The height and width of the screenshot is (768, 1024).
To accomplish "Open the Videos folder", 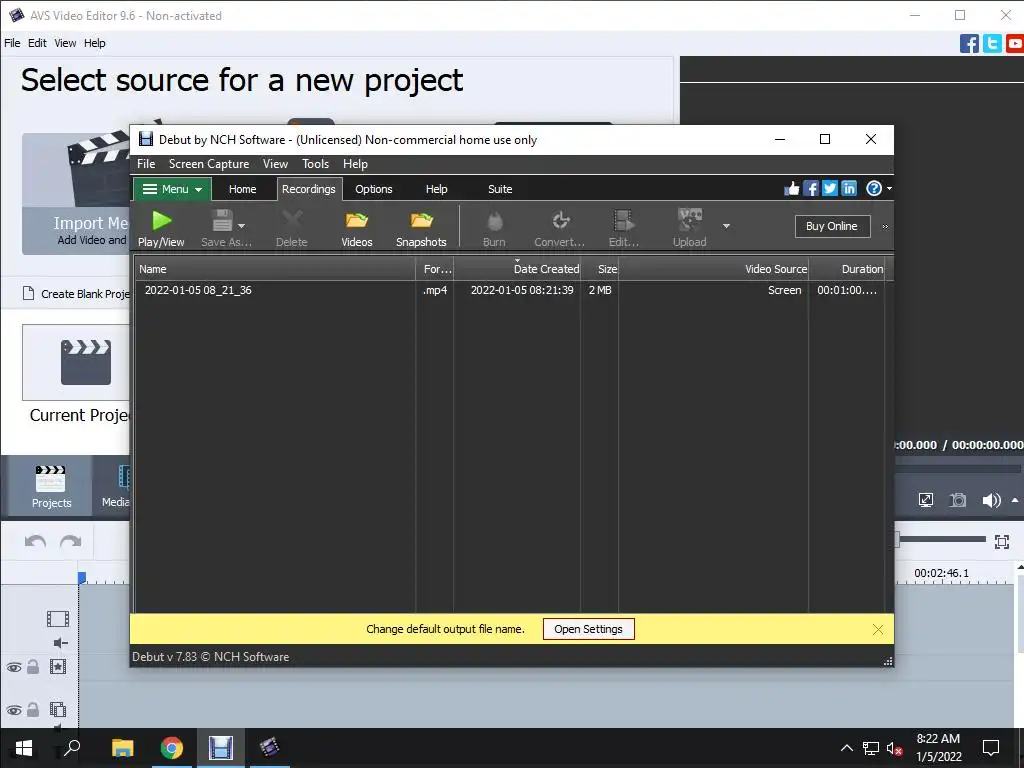I will pos(357,228).
